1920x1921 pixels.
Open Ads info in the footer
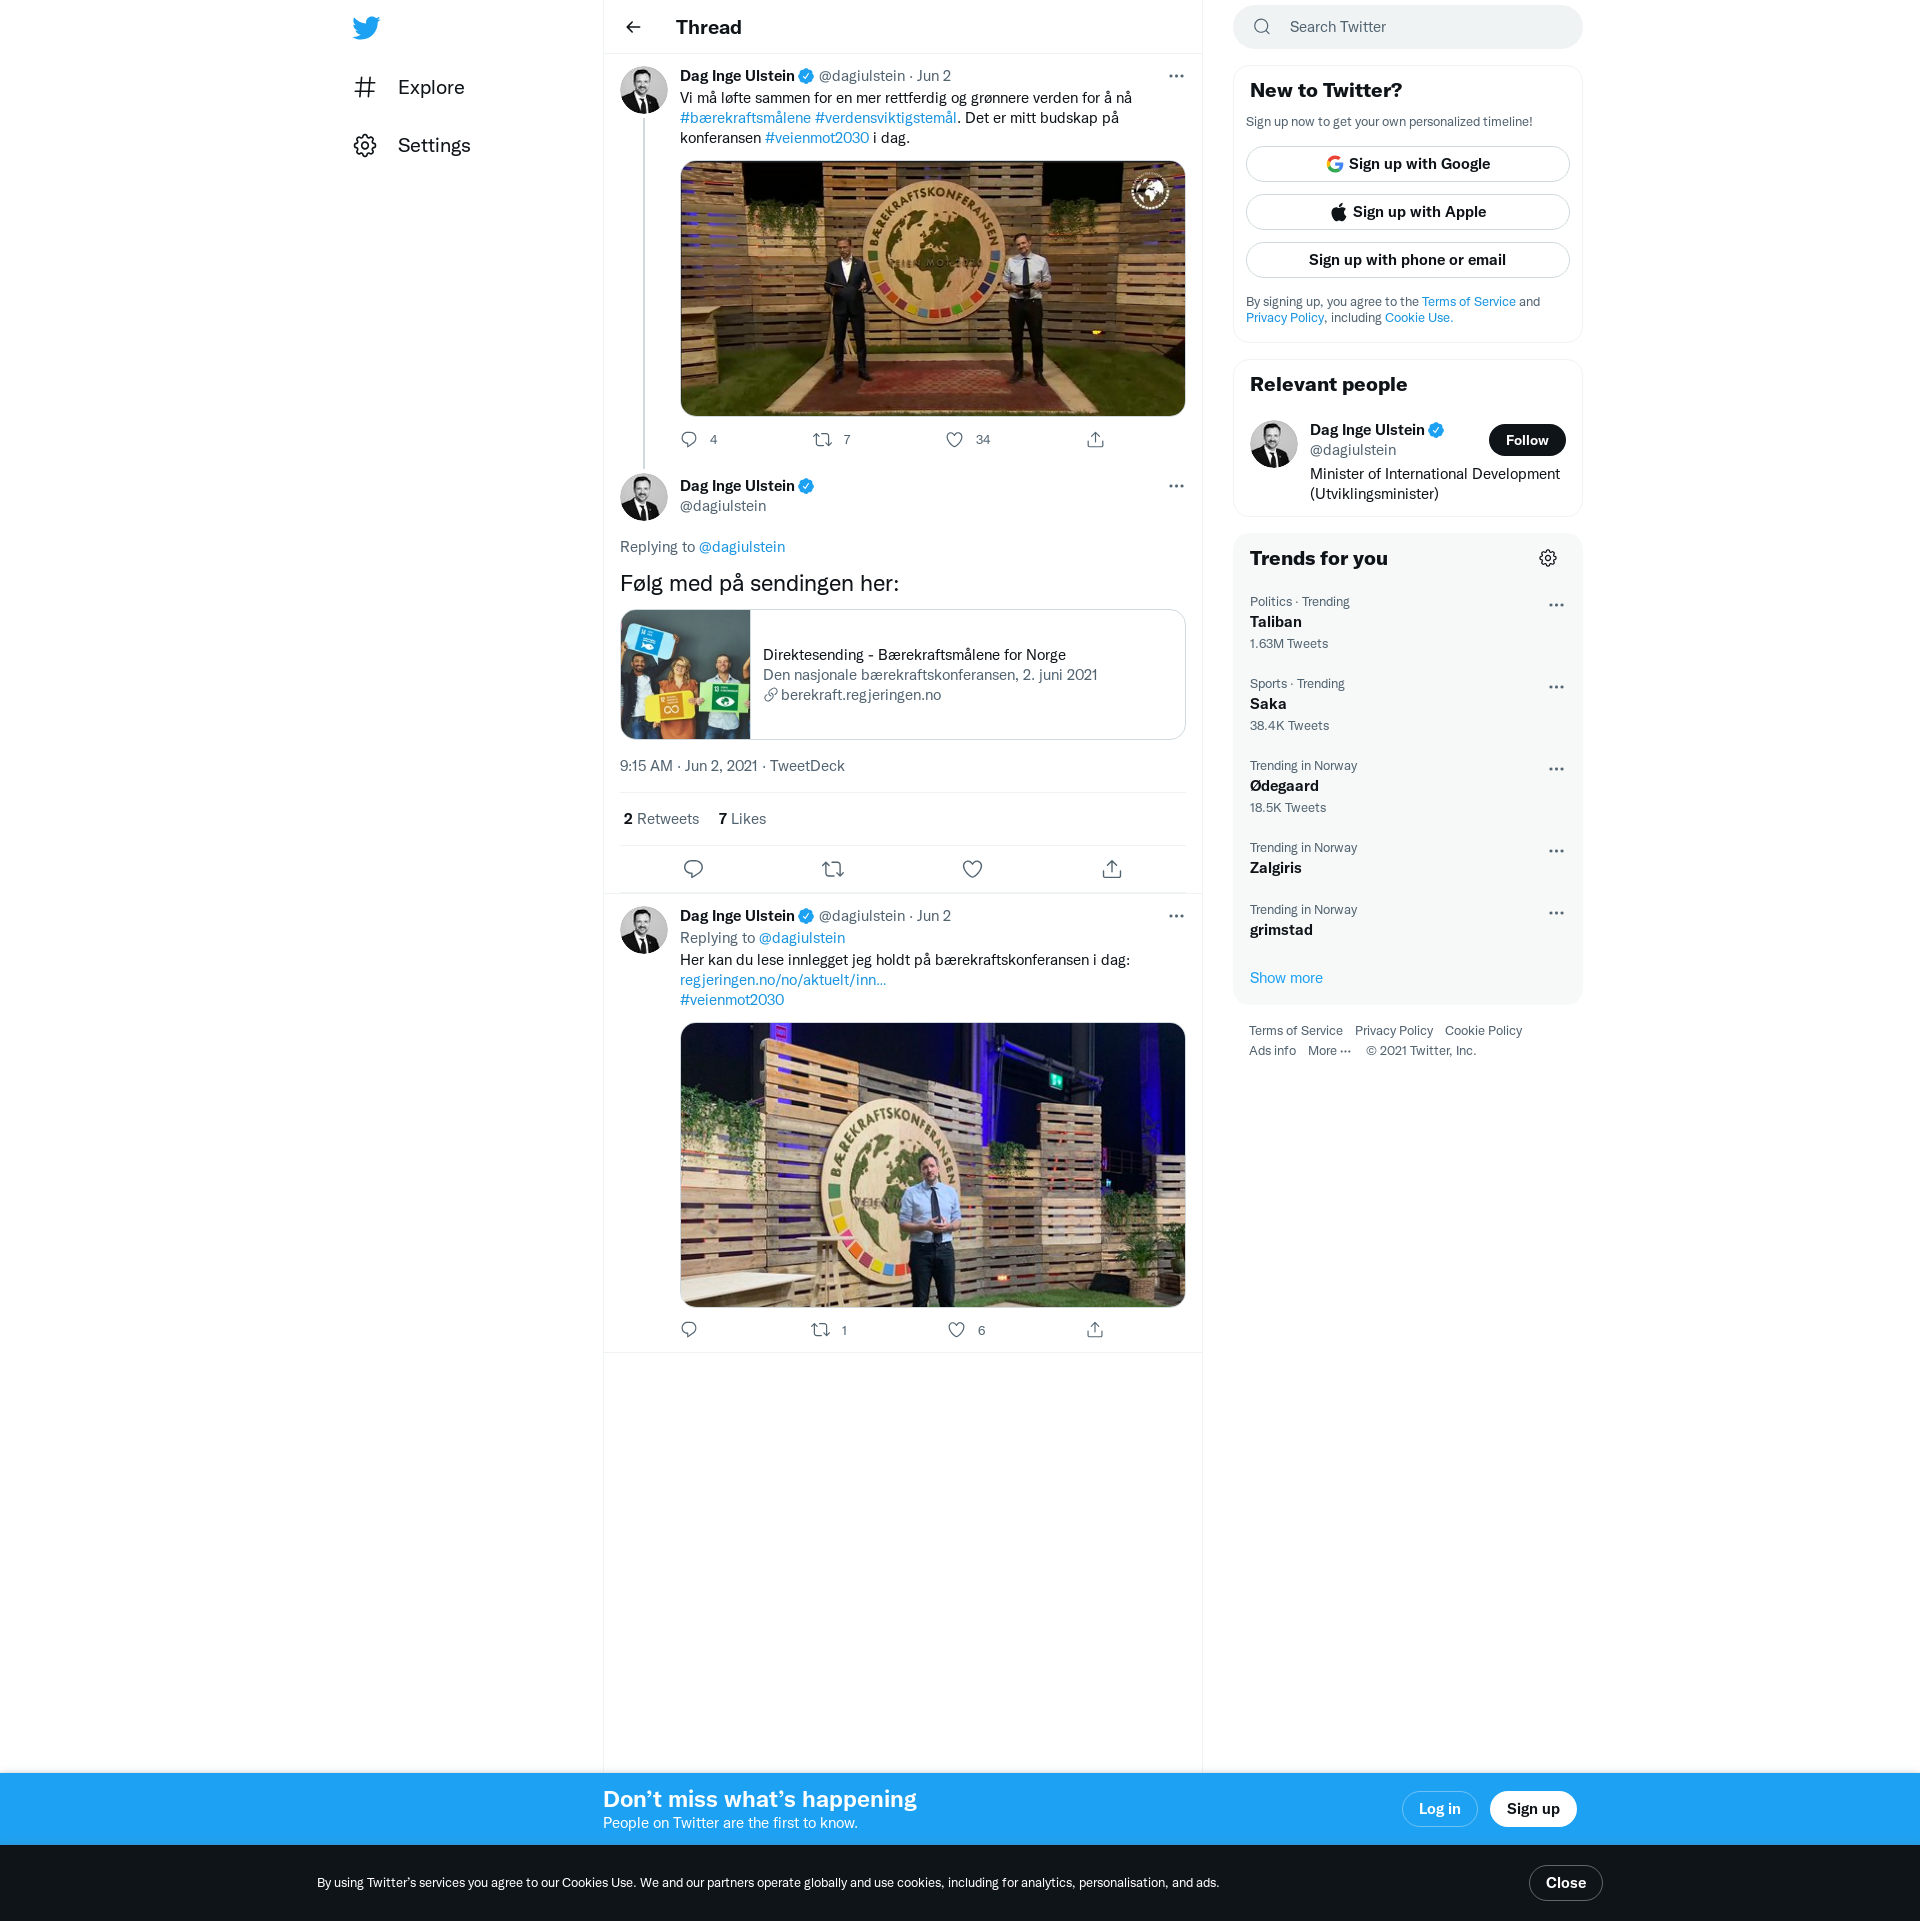point(1272,1051)
